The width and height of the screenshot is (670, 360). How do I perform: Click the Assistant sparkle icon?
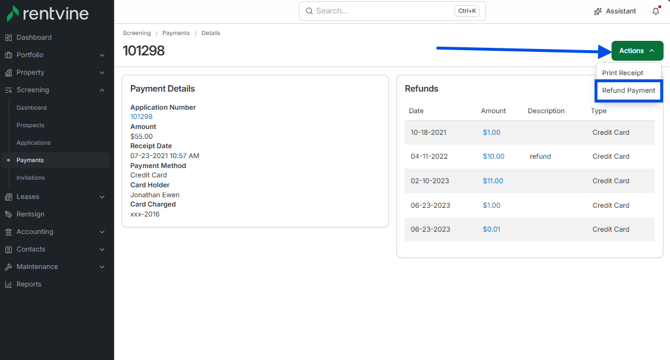(x=597, y=11)
